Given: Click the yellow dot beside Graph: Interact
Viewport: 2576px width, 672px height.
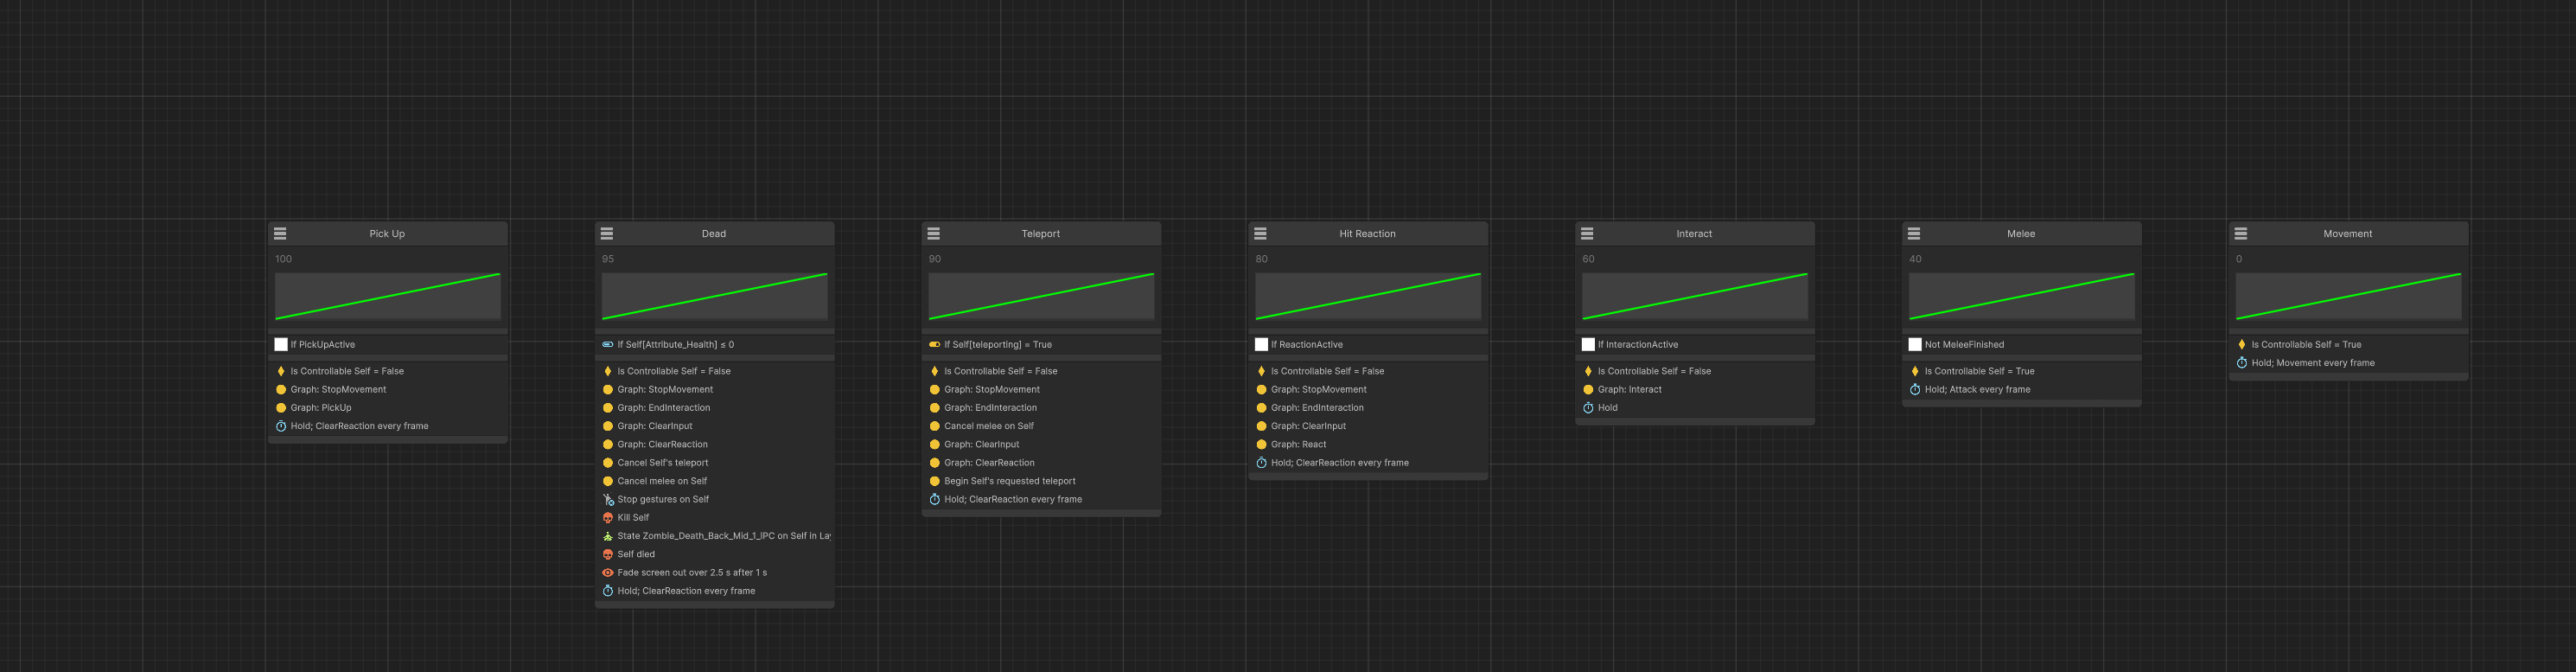Looking at the screenshot, I should click(1588, 389).
